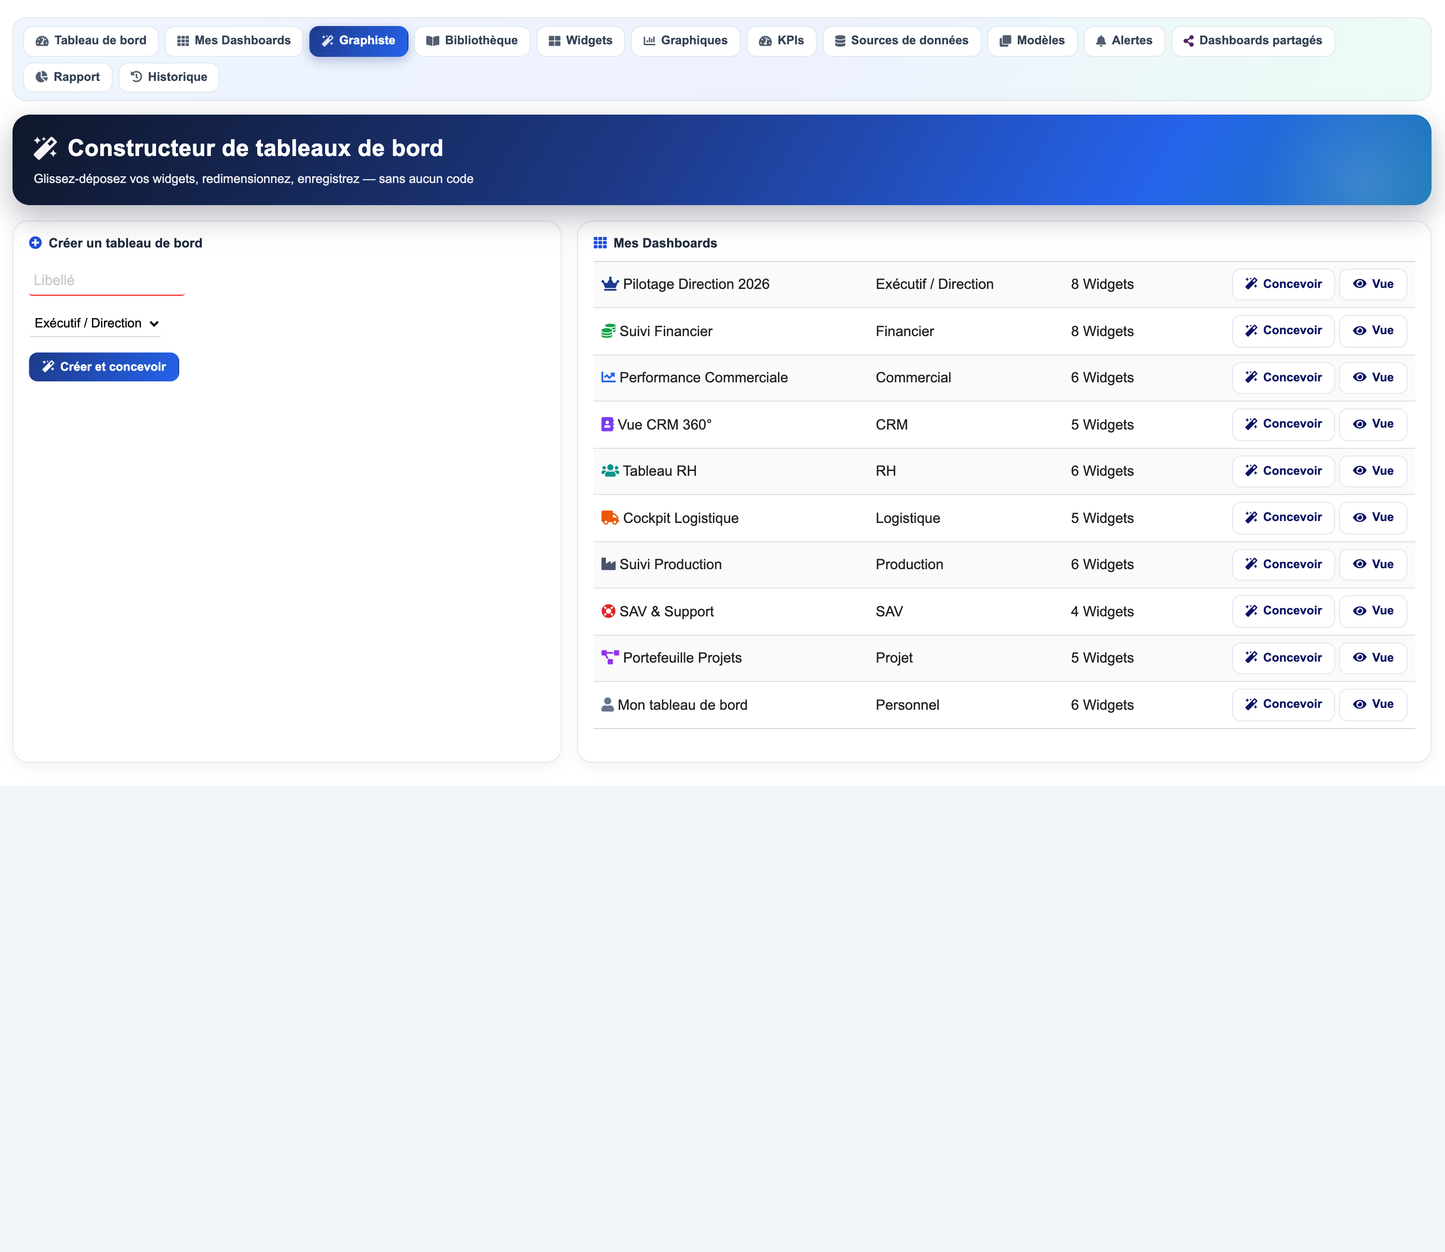Click the 'Cockpit Logistique' dashboard name
Screen dimensions: 1445x1252
[681, 518]
